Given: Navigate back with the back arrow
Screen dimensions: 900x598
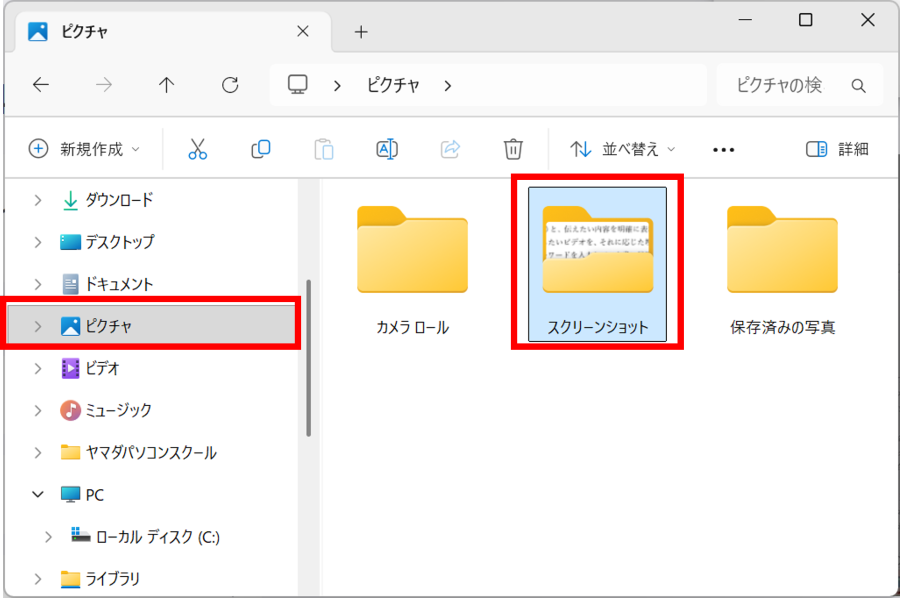Looking at the screenshot, I should (x=40, y=85).
